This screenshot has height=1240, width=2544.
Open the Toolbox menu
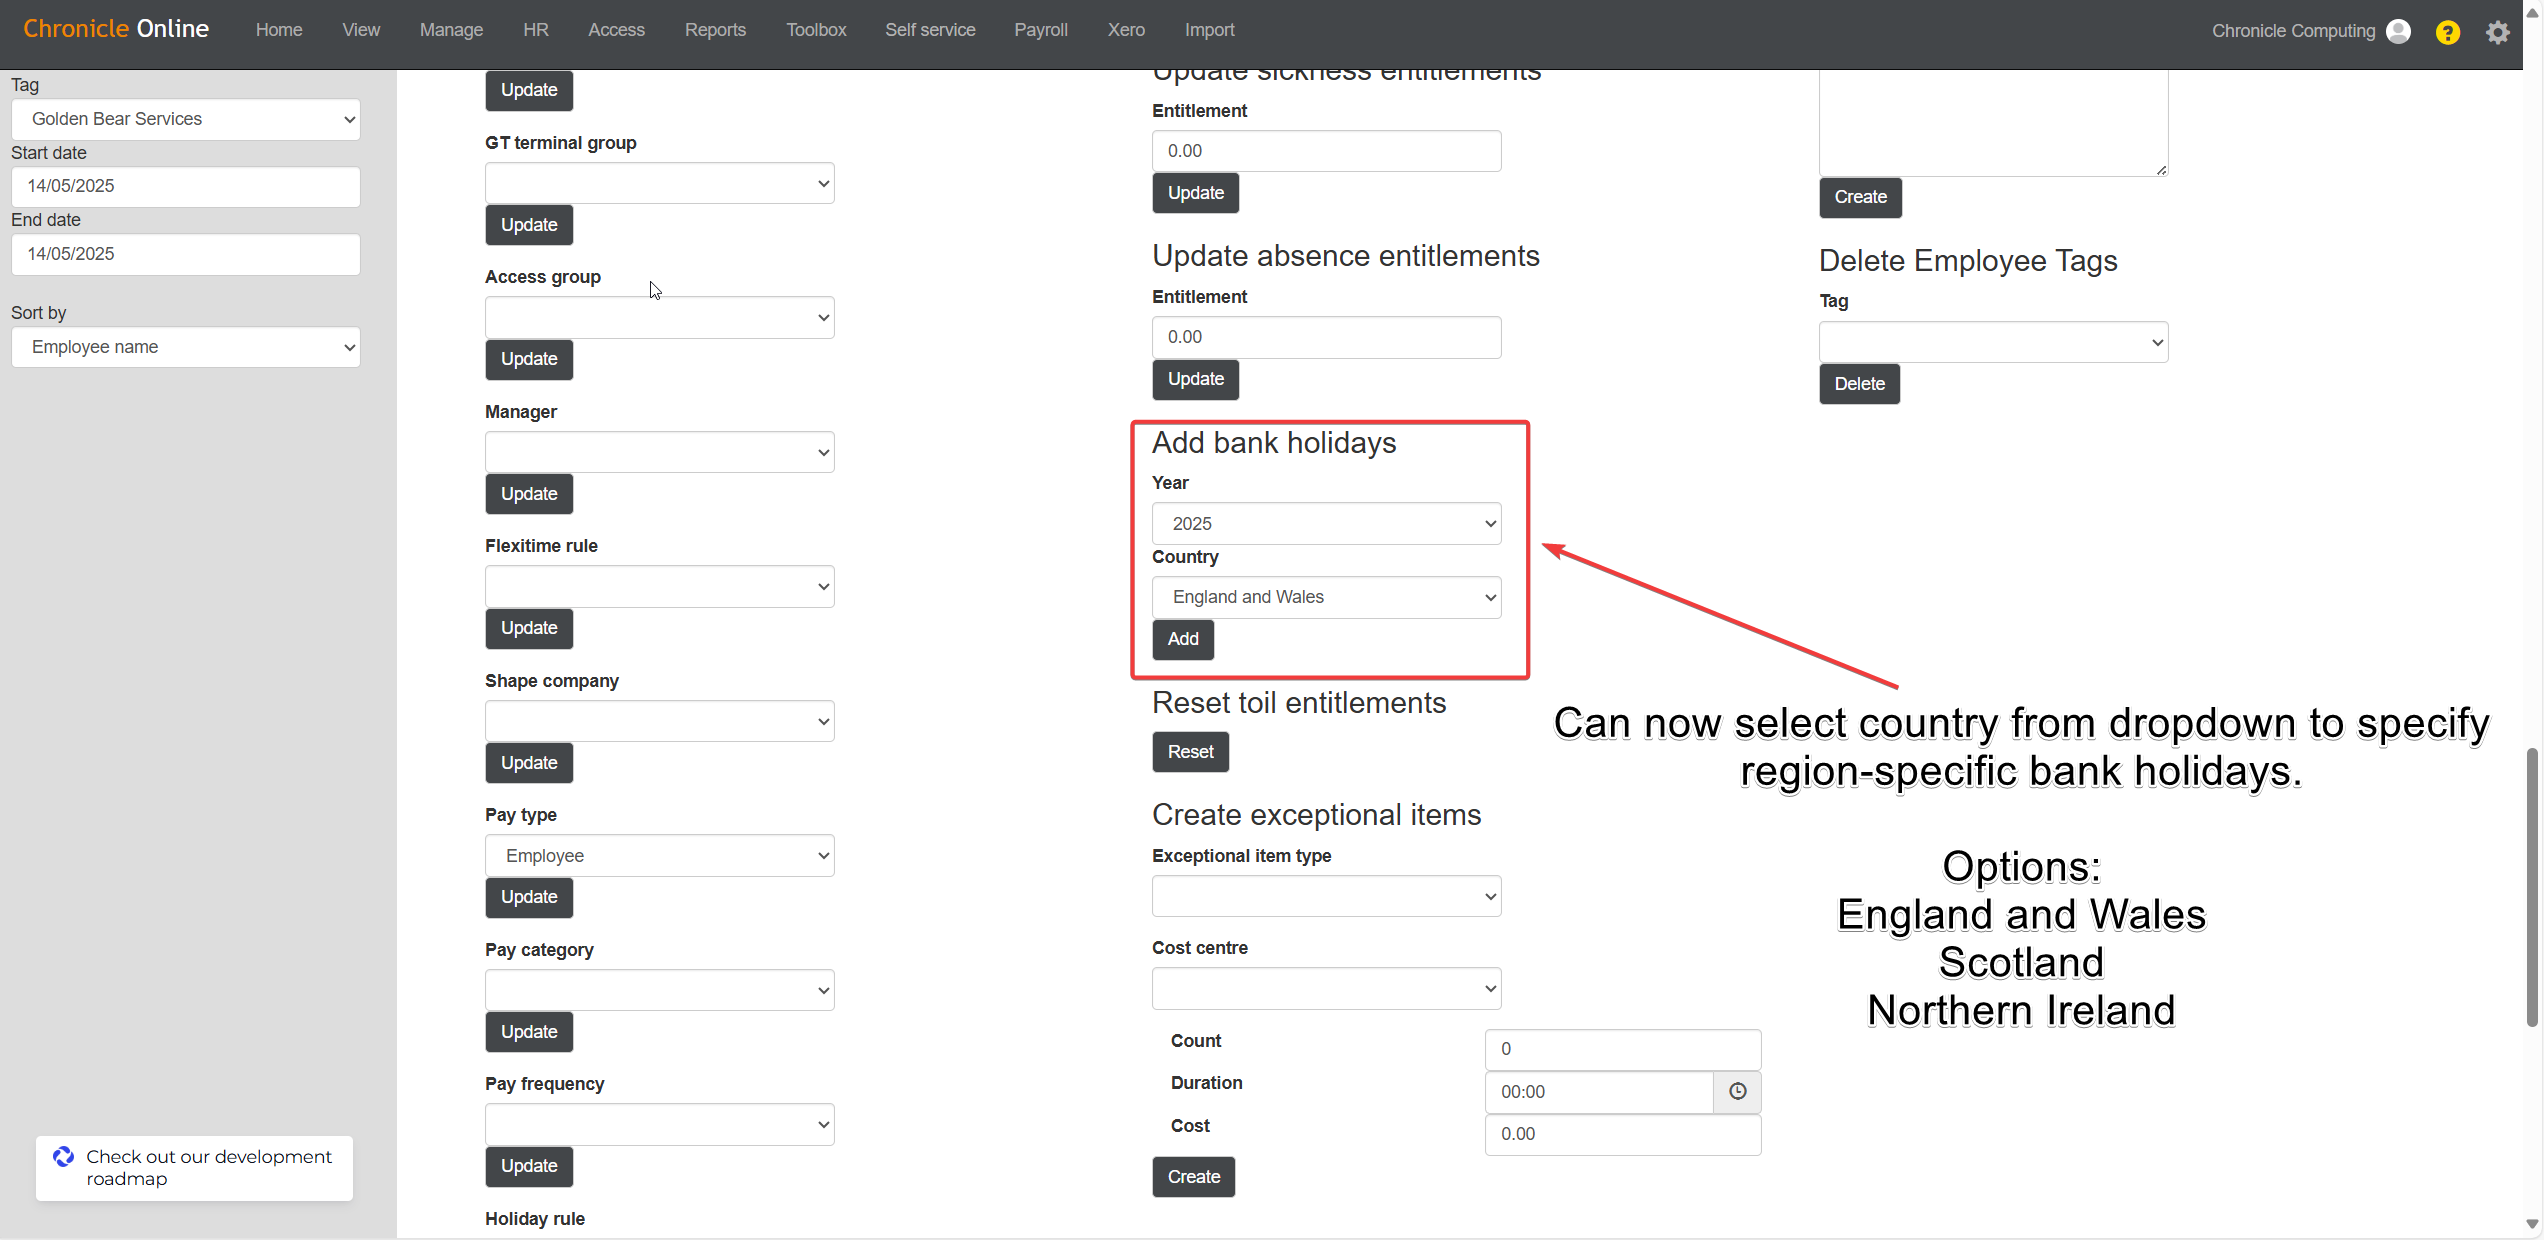pyautogui.click(x=815, y=30)
